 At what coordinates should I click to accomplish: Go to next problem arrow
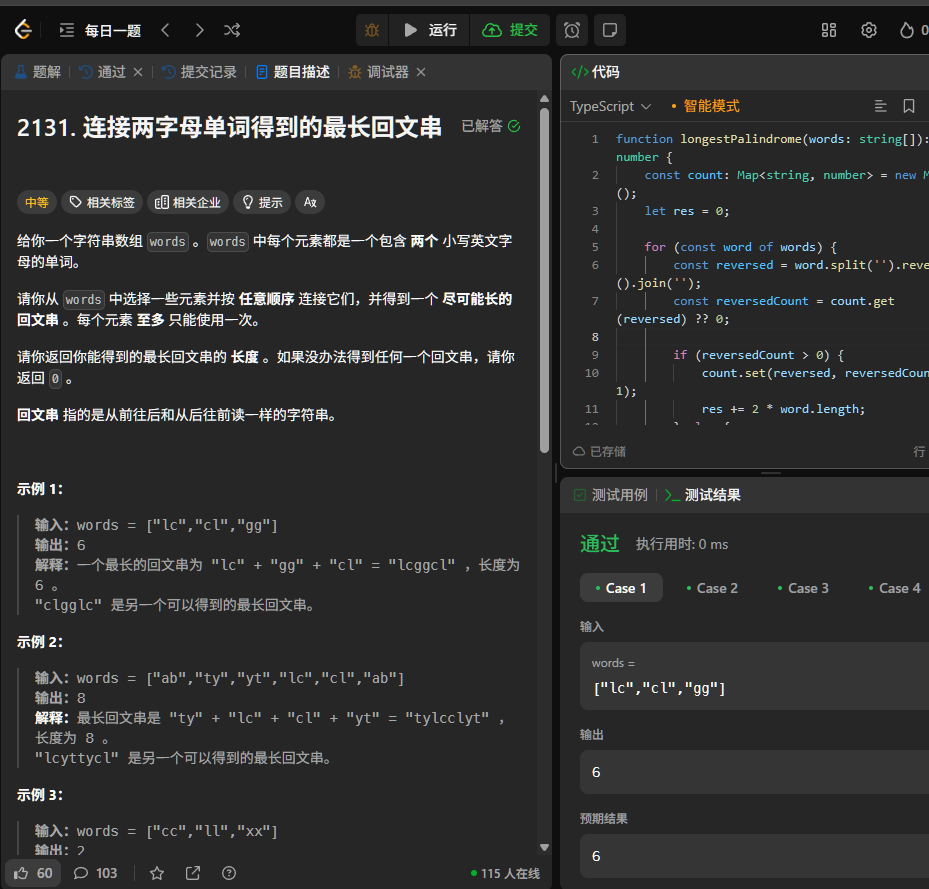click(199, 30)
